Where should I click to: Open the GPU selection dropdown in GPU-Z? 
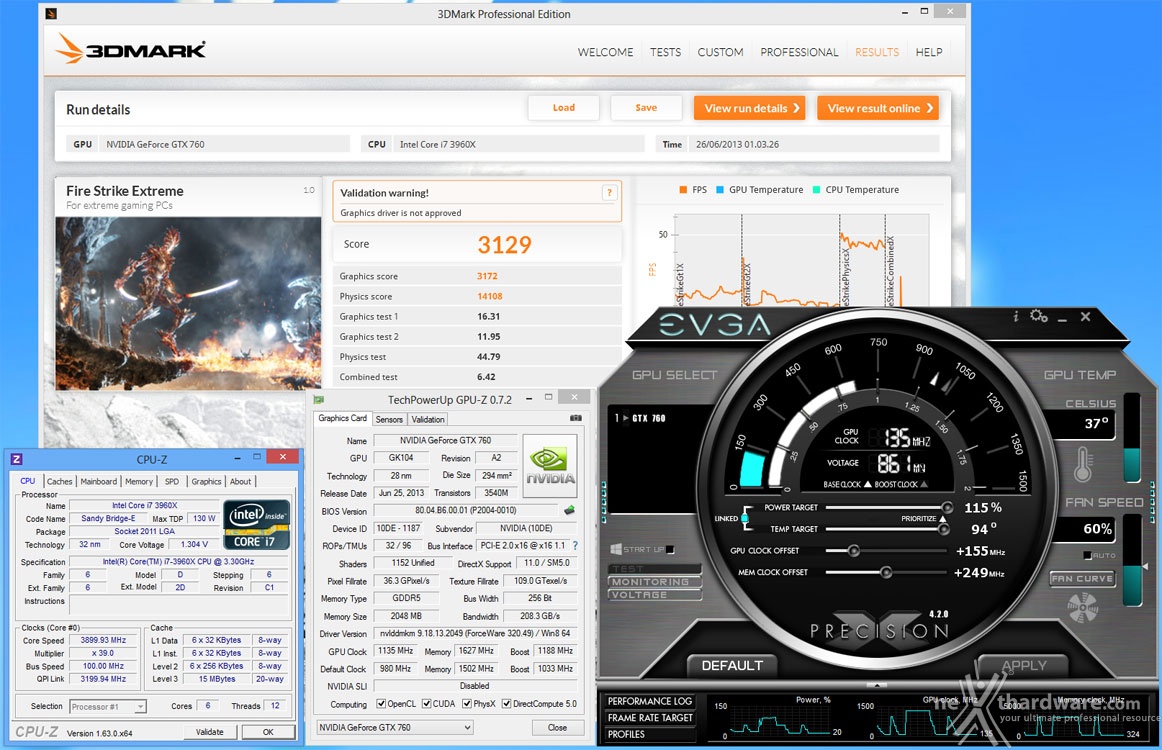click(395, 728)
